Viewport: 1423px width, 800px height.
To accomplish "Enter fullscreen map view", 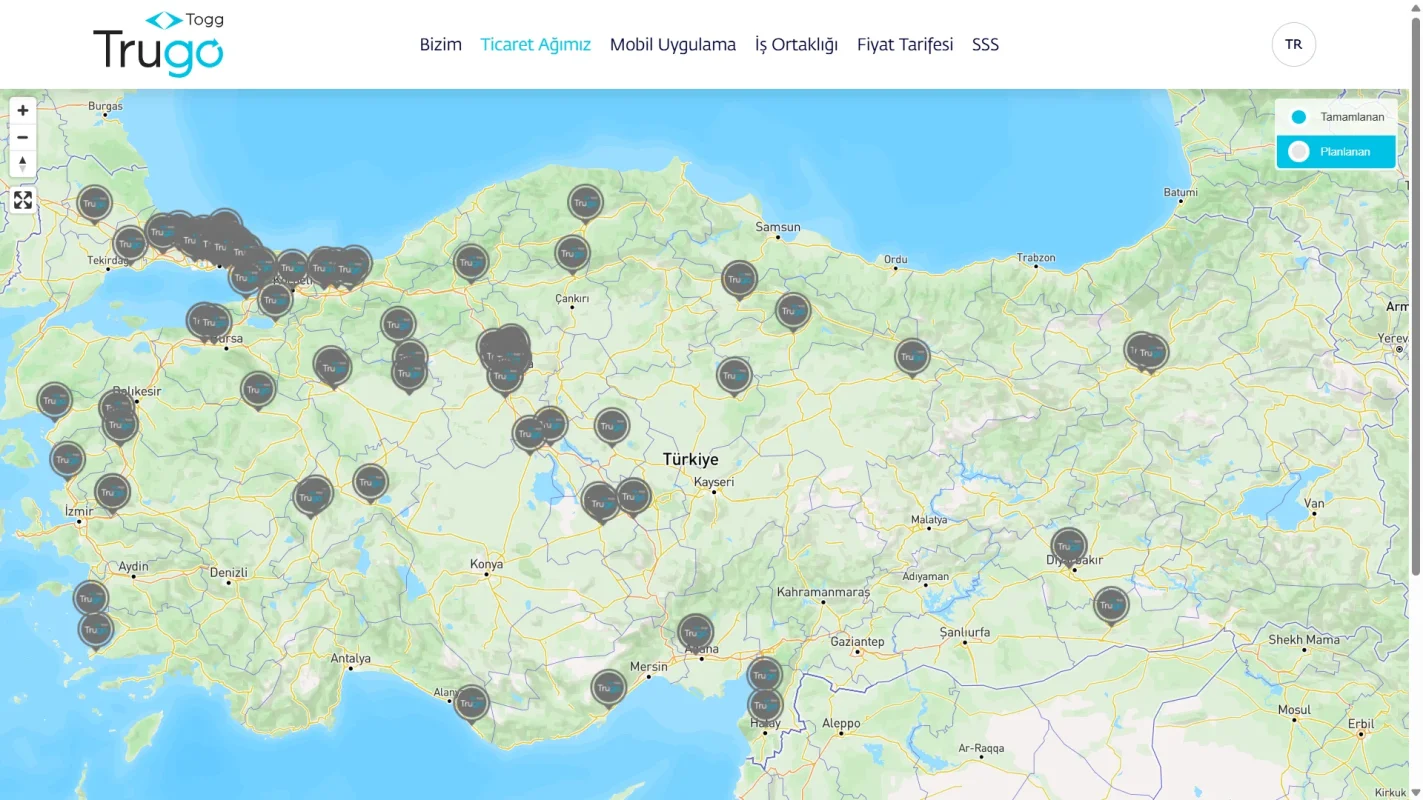I will pyautogui.click(x=22, y=200).
